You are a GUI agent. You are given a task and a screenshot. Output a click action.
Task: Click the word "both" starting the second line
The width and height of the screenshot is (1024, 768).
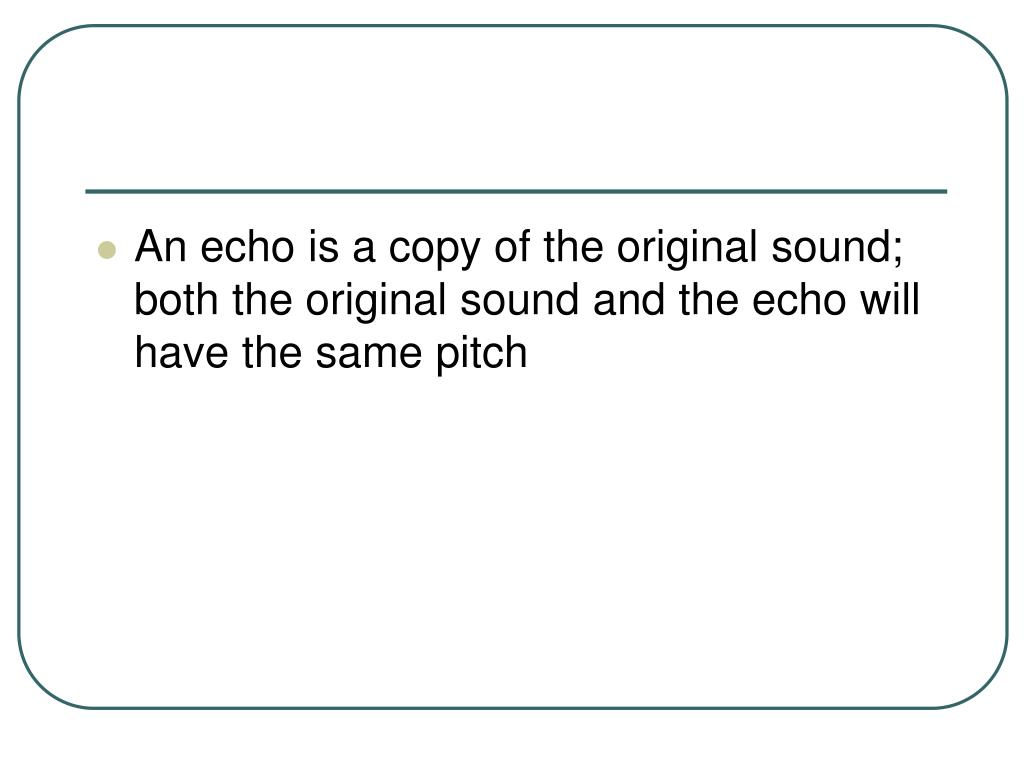[x=176, y=300]
